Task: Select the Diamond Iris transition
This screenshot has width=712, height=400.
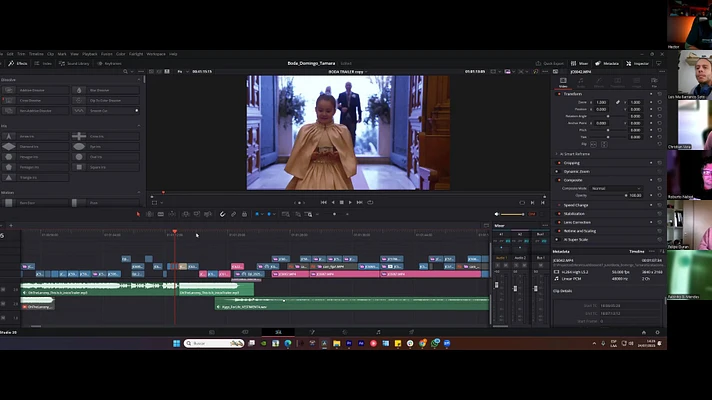Action: coord(35,147)
